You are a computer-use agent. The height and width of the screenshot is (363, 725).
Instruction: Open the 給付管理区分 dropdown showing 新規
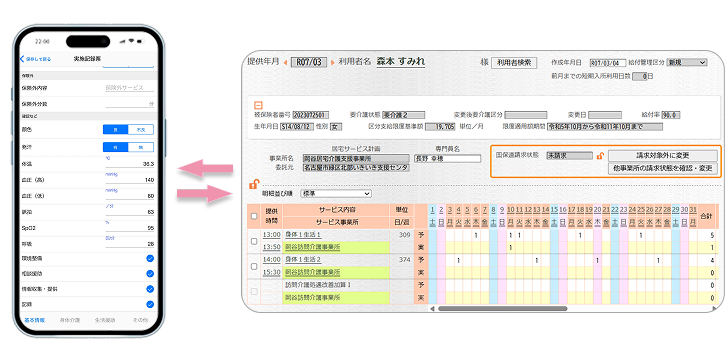[687, 62]
